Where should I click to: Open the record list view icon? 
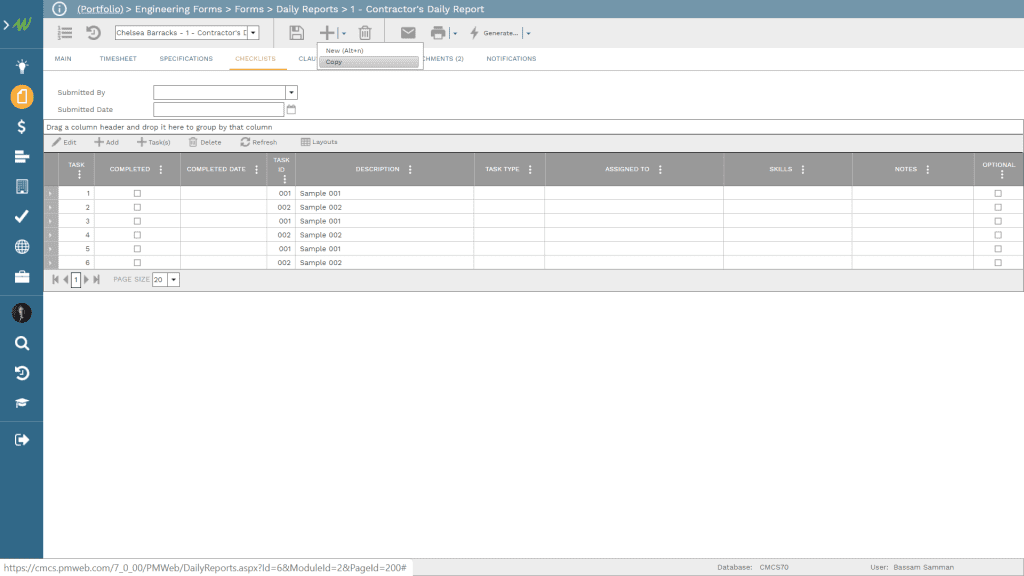tap(65, 33)
